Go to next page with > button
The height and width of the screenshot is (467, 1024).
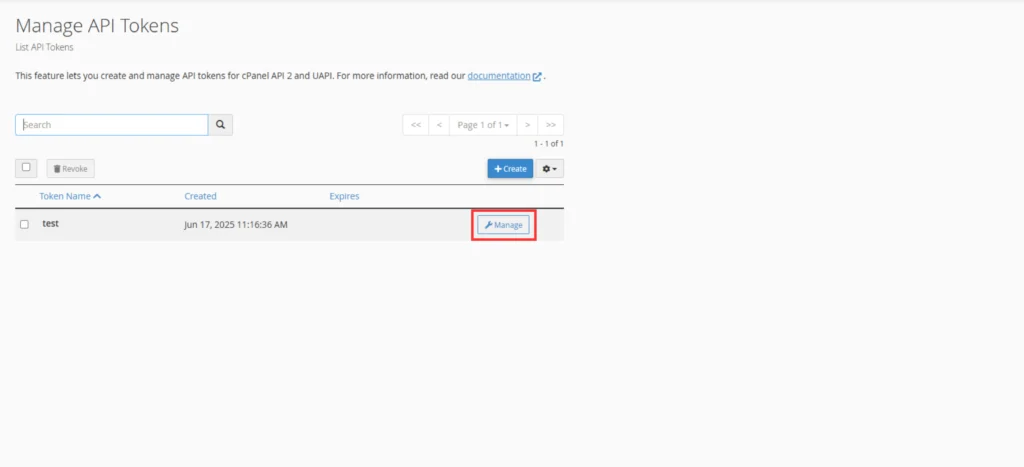[528, 125]
